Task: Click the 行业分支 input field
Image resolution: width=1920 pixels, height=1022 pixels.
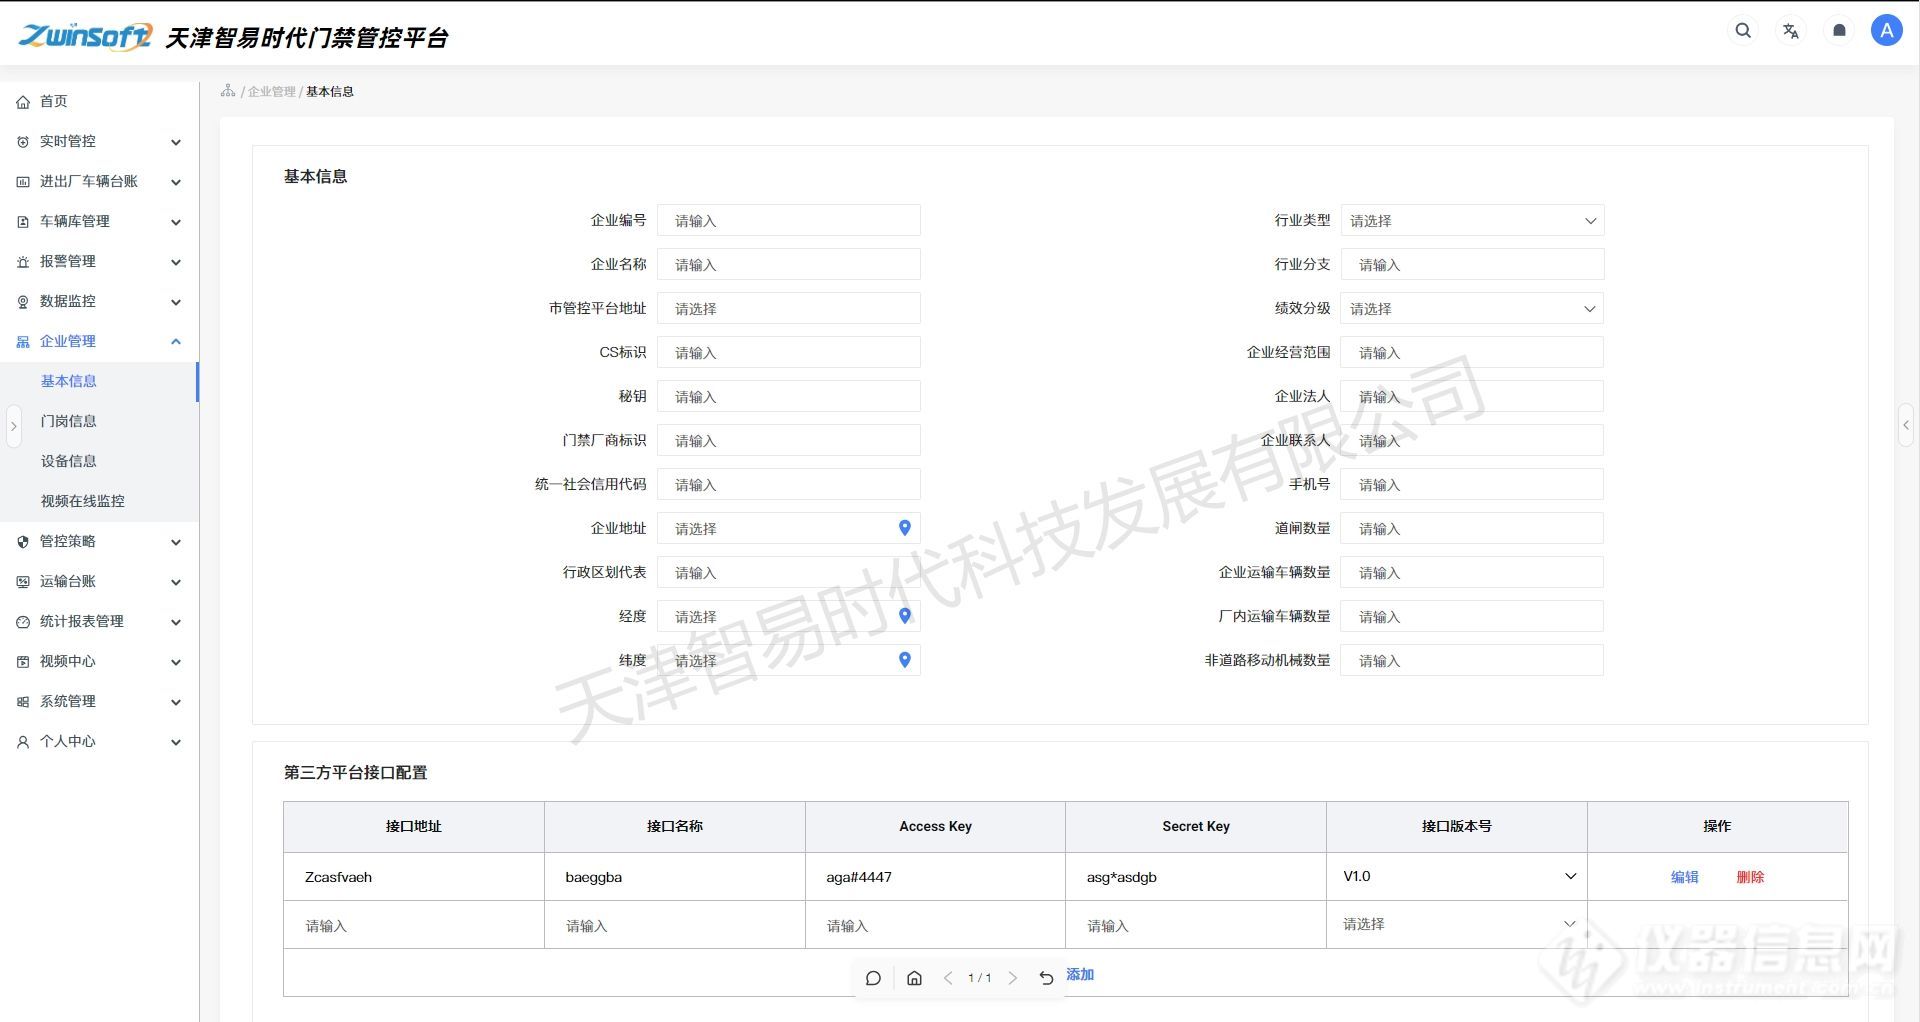Action: 1472,265
